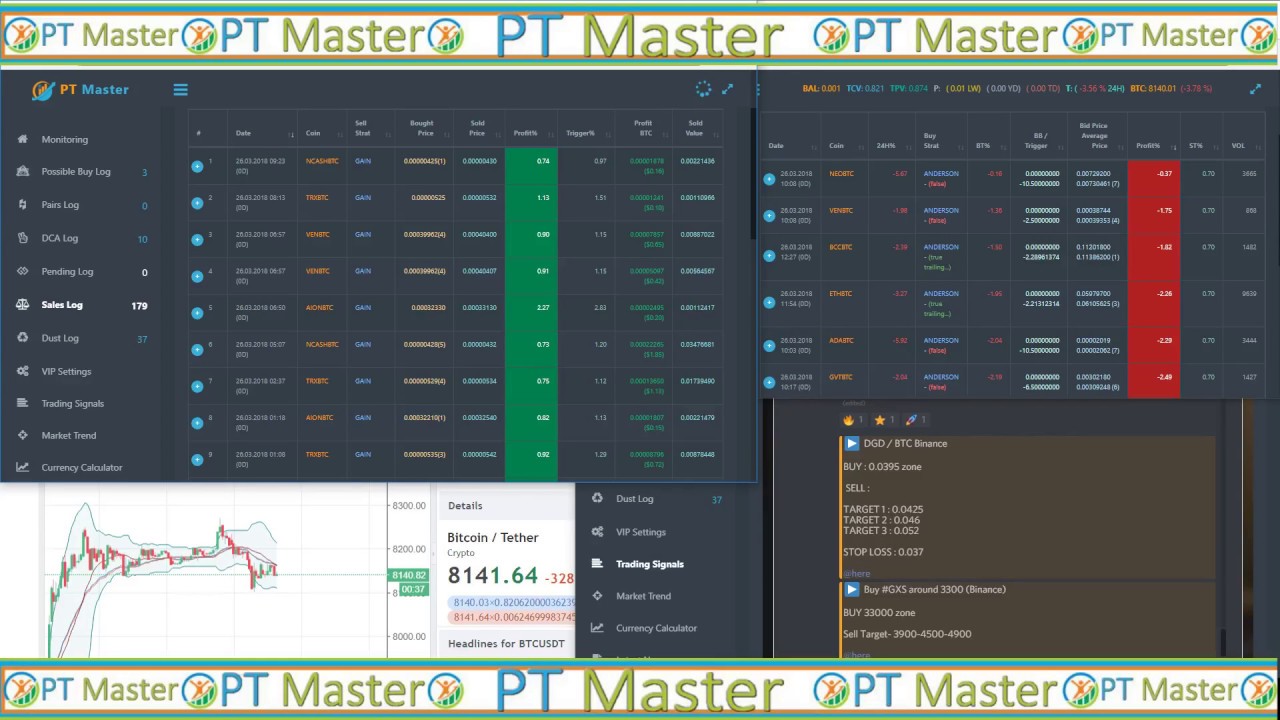Click the Dust Log recycle icon in upper sidebar
Screen dimensions: 1280x720
[x=22, y=338]
